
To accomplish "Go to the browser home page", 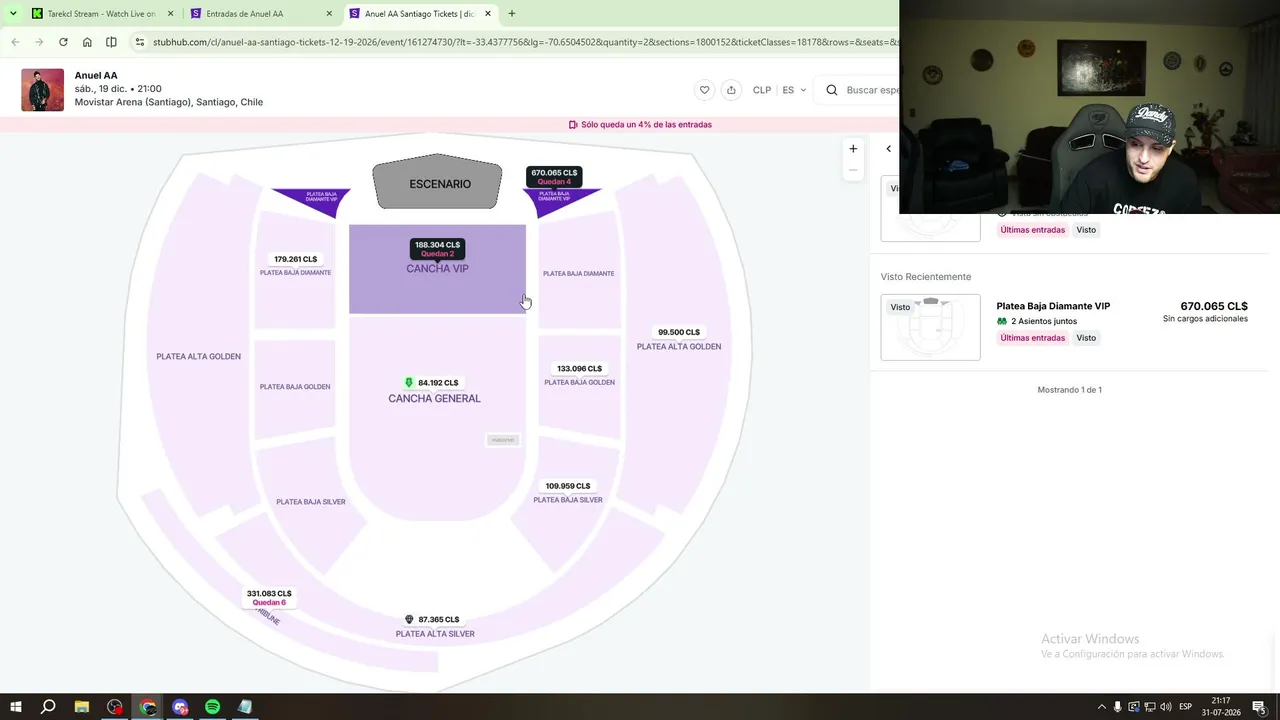I will pos(87,42).
